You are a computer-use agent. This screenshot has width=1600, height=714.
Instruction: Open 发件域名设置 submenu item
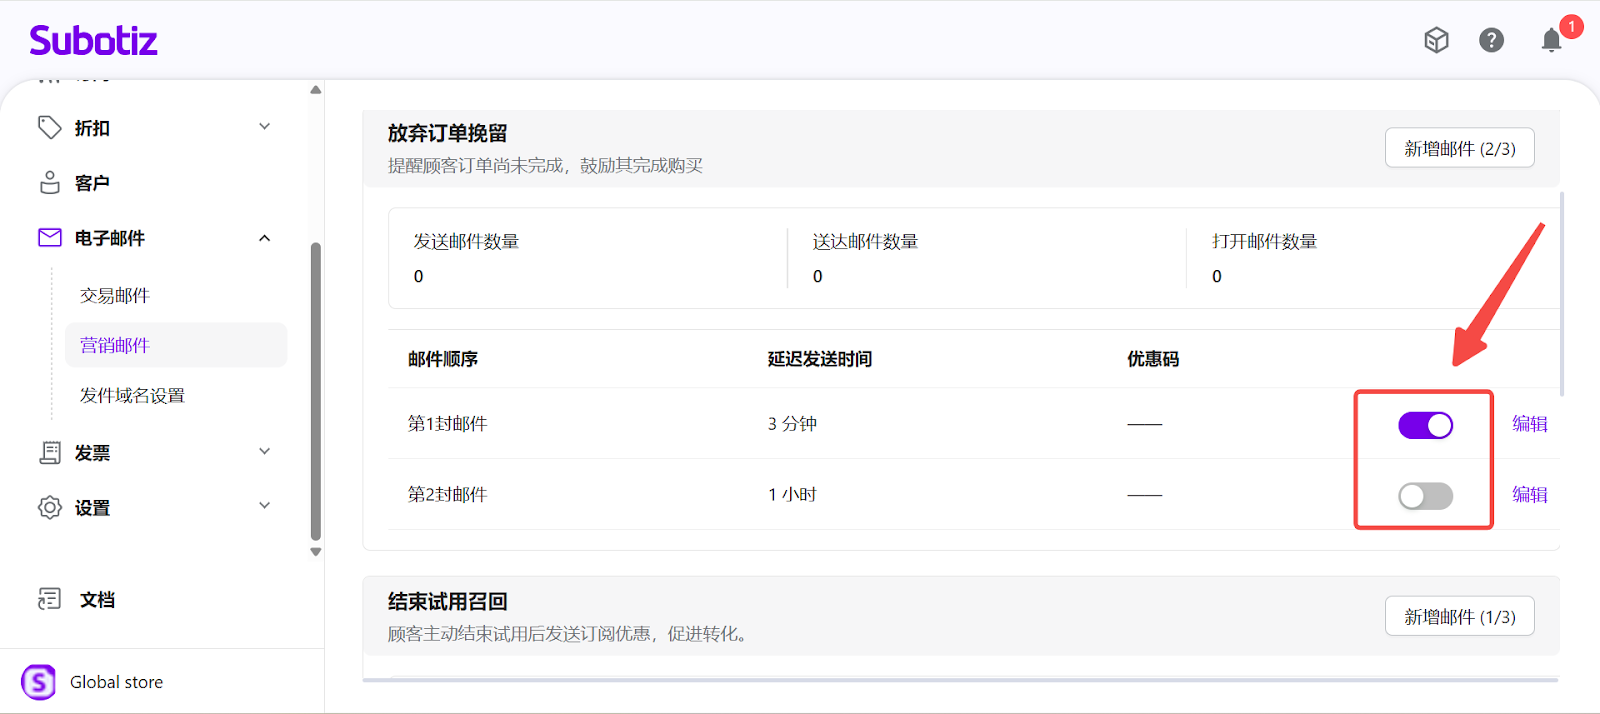pos(132,396)
